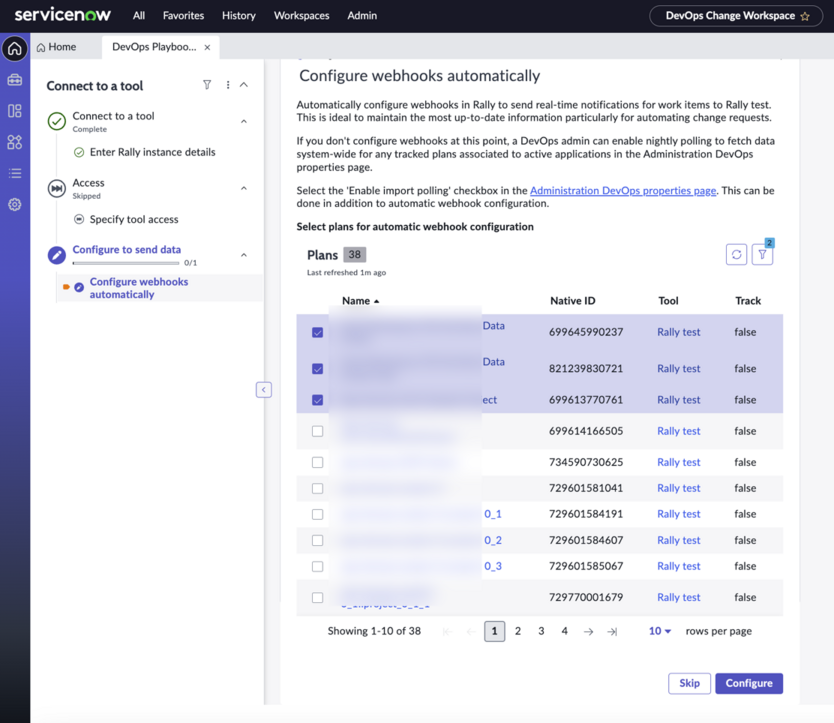This screenshot has width=834, height=723.
Task: Check the plan with Native ID 699614166505
Action: pyautogui.click(x=318, y=431)
